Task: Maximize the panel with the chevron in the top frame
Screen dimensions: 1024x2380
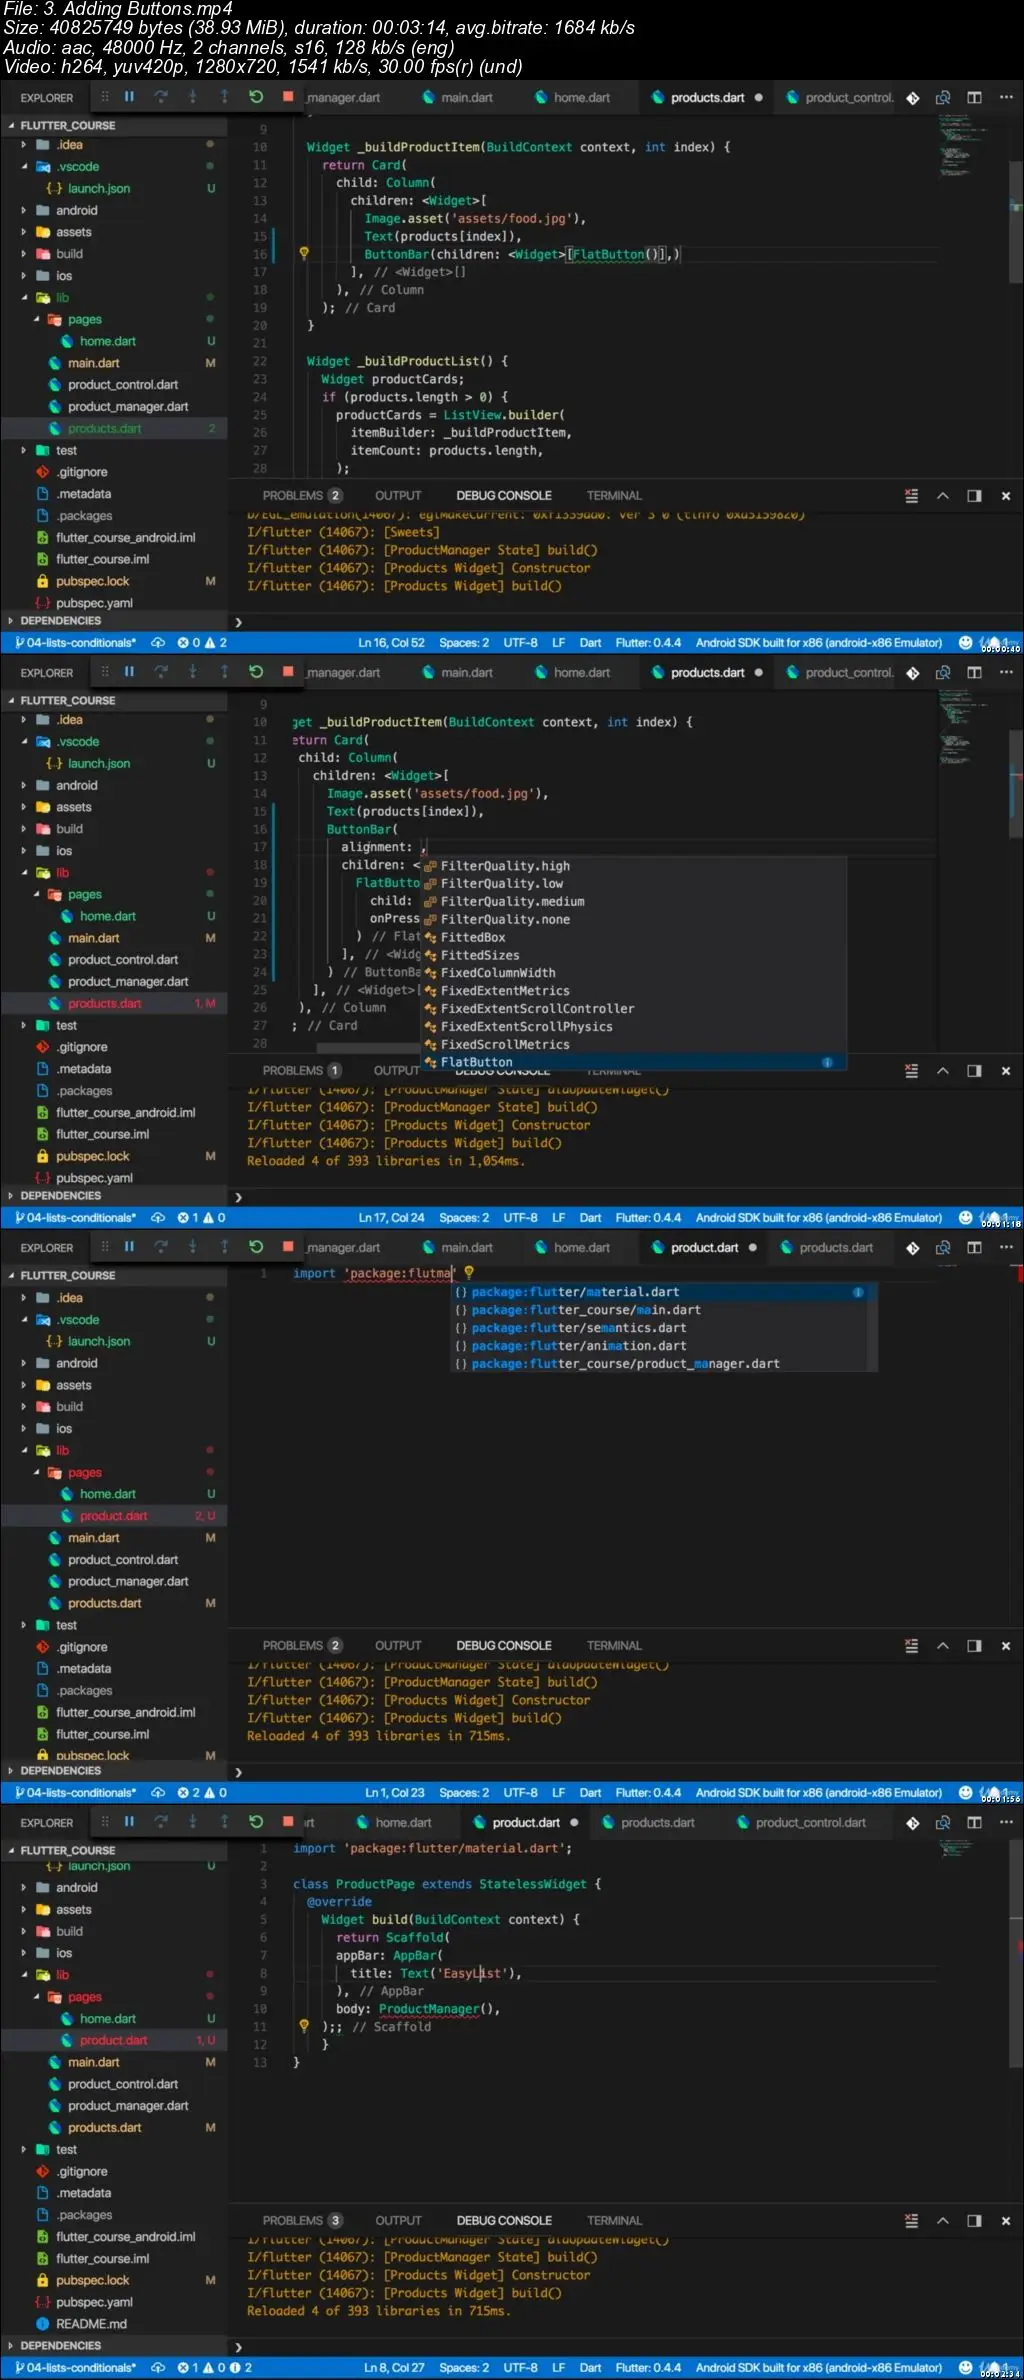Action: [942, 496]
